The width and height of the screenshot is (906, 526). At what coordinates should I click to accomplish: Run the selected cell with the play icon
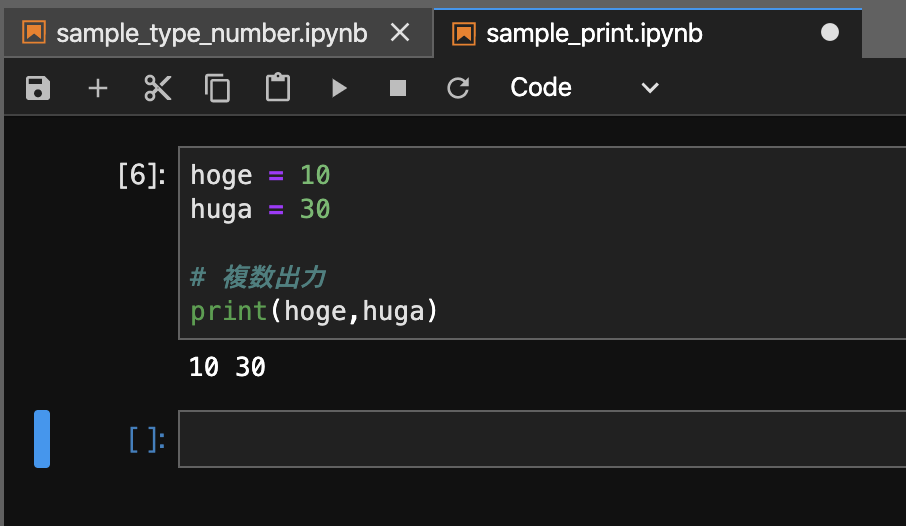[339, 88]
